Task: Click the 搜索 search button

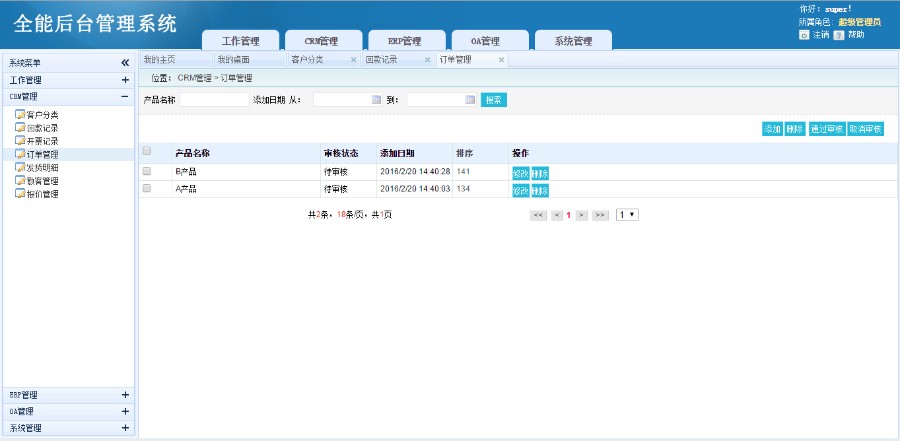Action: [494, 100]
